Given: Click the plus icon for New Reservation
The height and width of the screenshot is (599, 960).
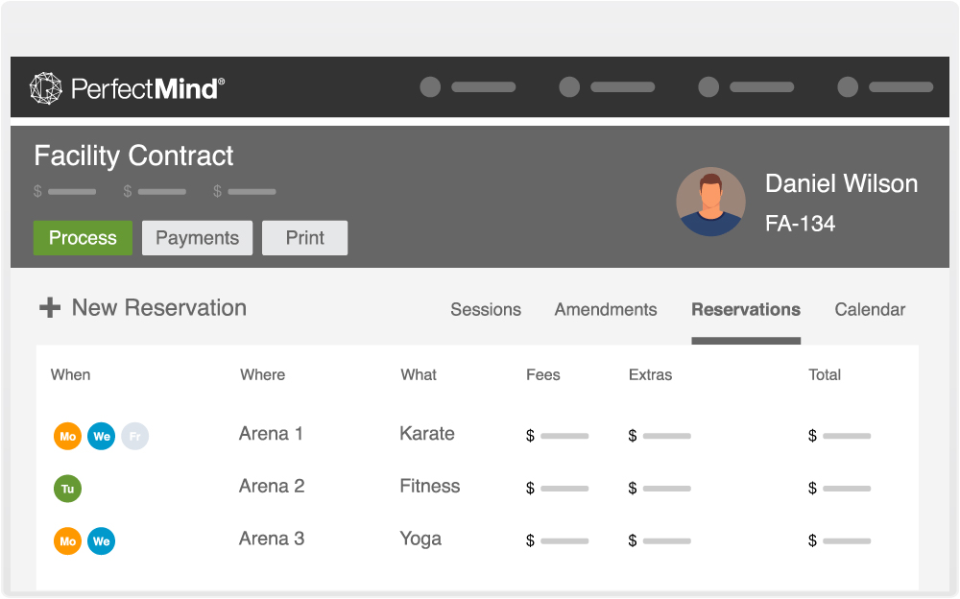Looking at the screenshot, I should click(49, 308).
